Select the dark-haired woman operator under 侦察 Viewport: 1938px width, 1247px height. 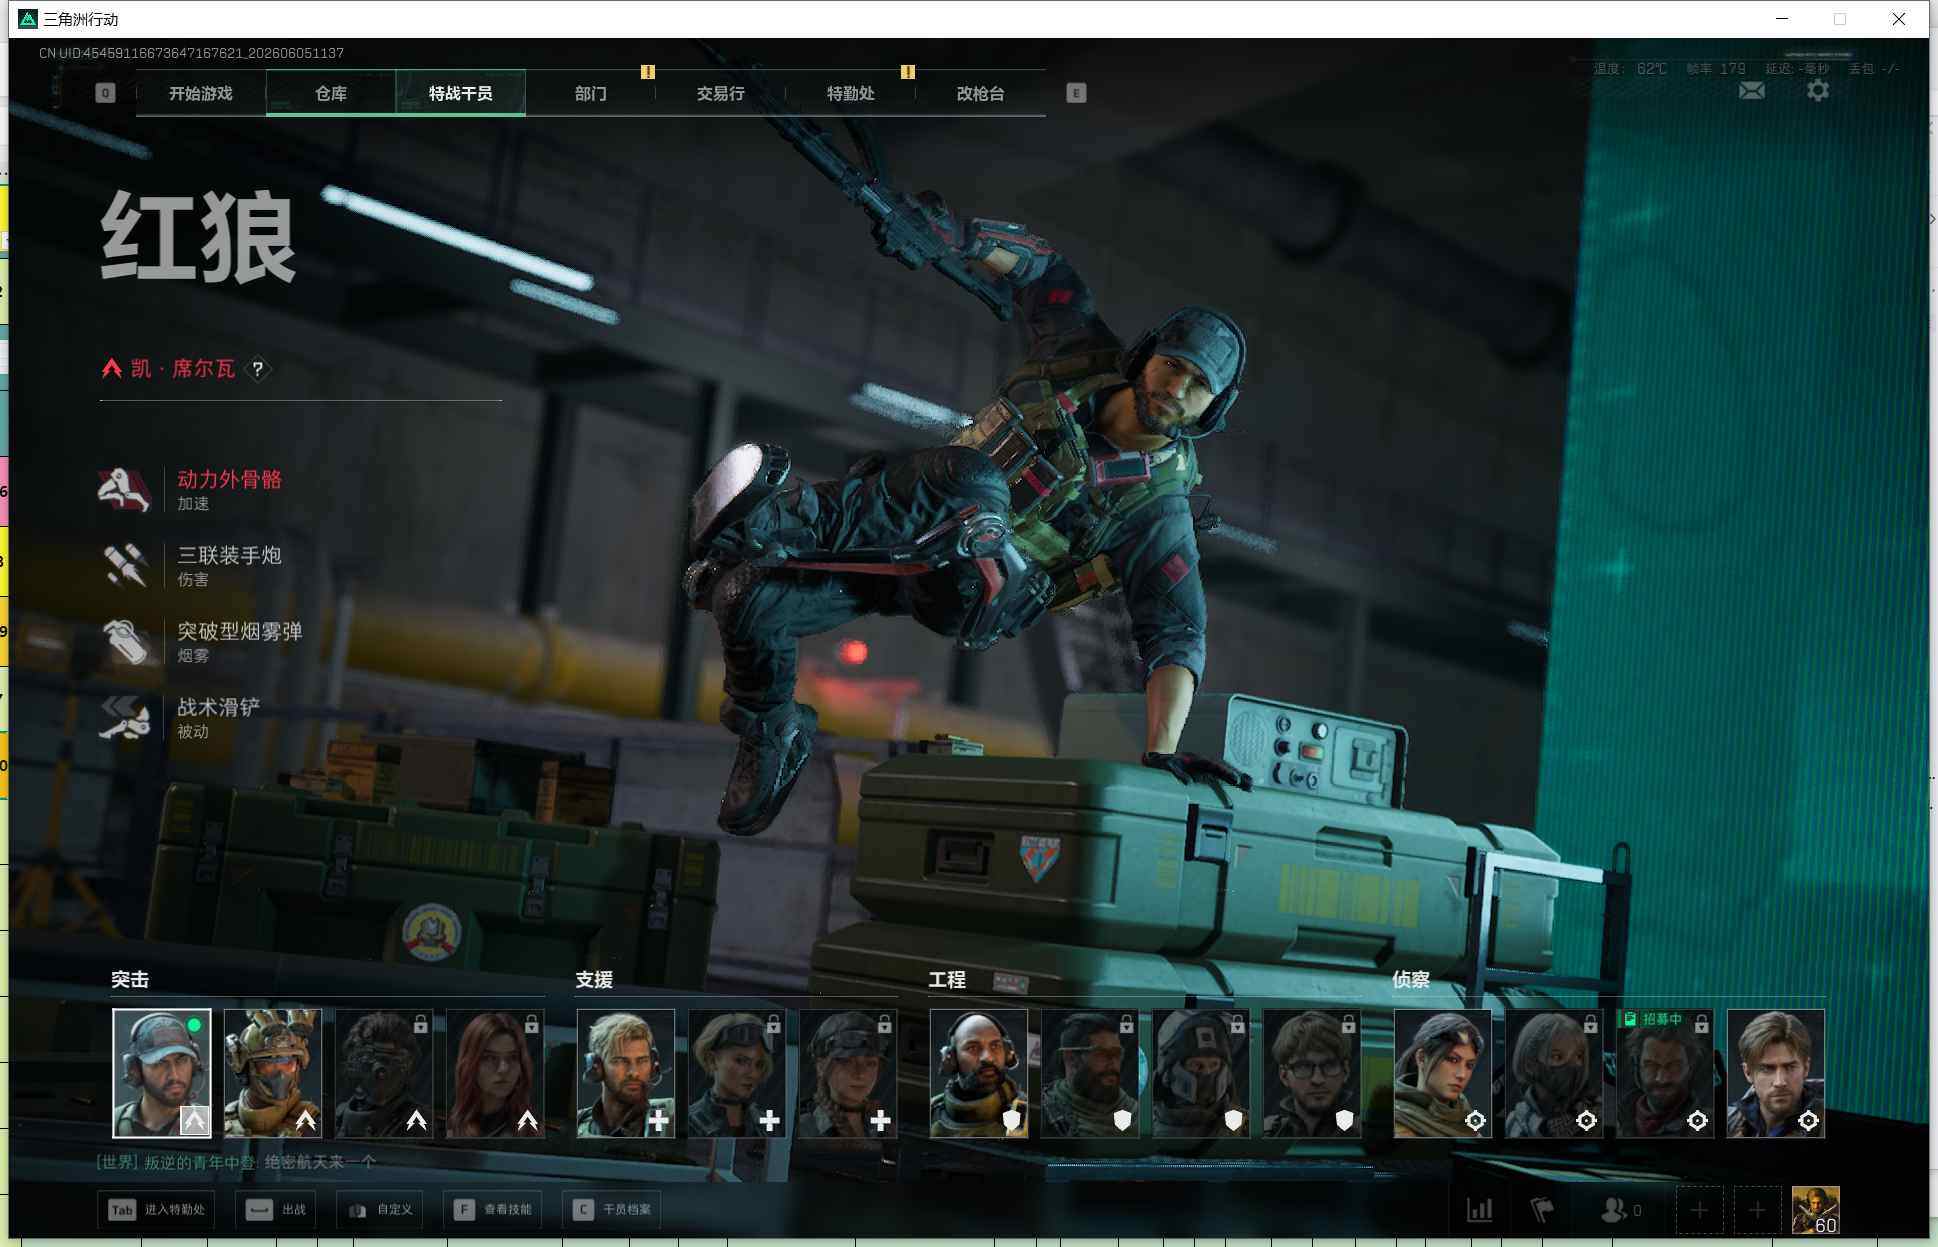(x=1443, y=1073)
